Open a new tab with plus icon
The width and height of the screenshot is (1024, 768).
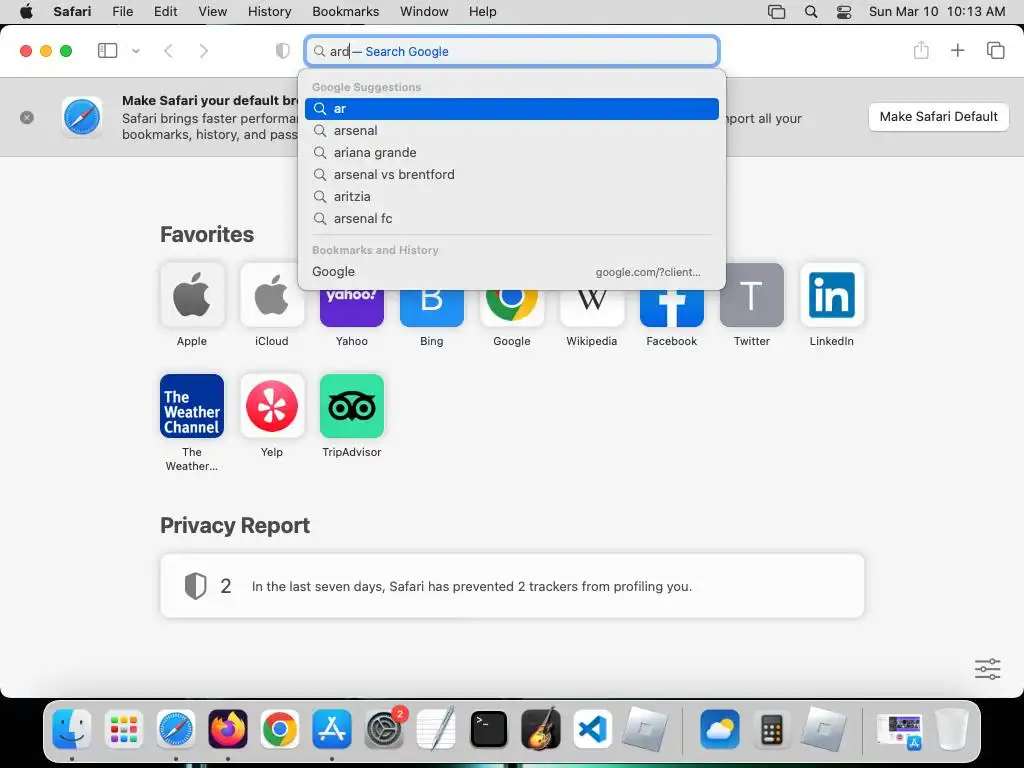pos(957,50)
